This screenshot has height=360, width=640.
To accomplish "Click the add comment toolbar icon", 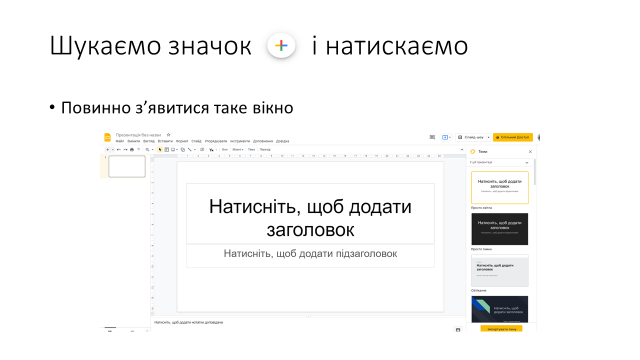I will click(202, 149).
